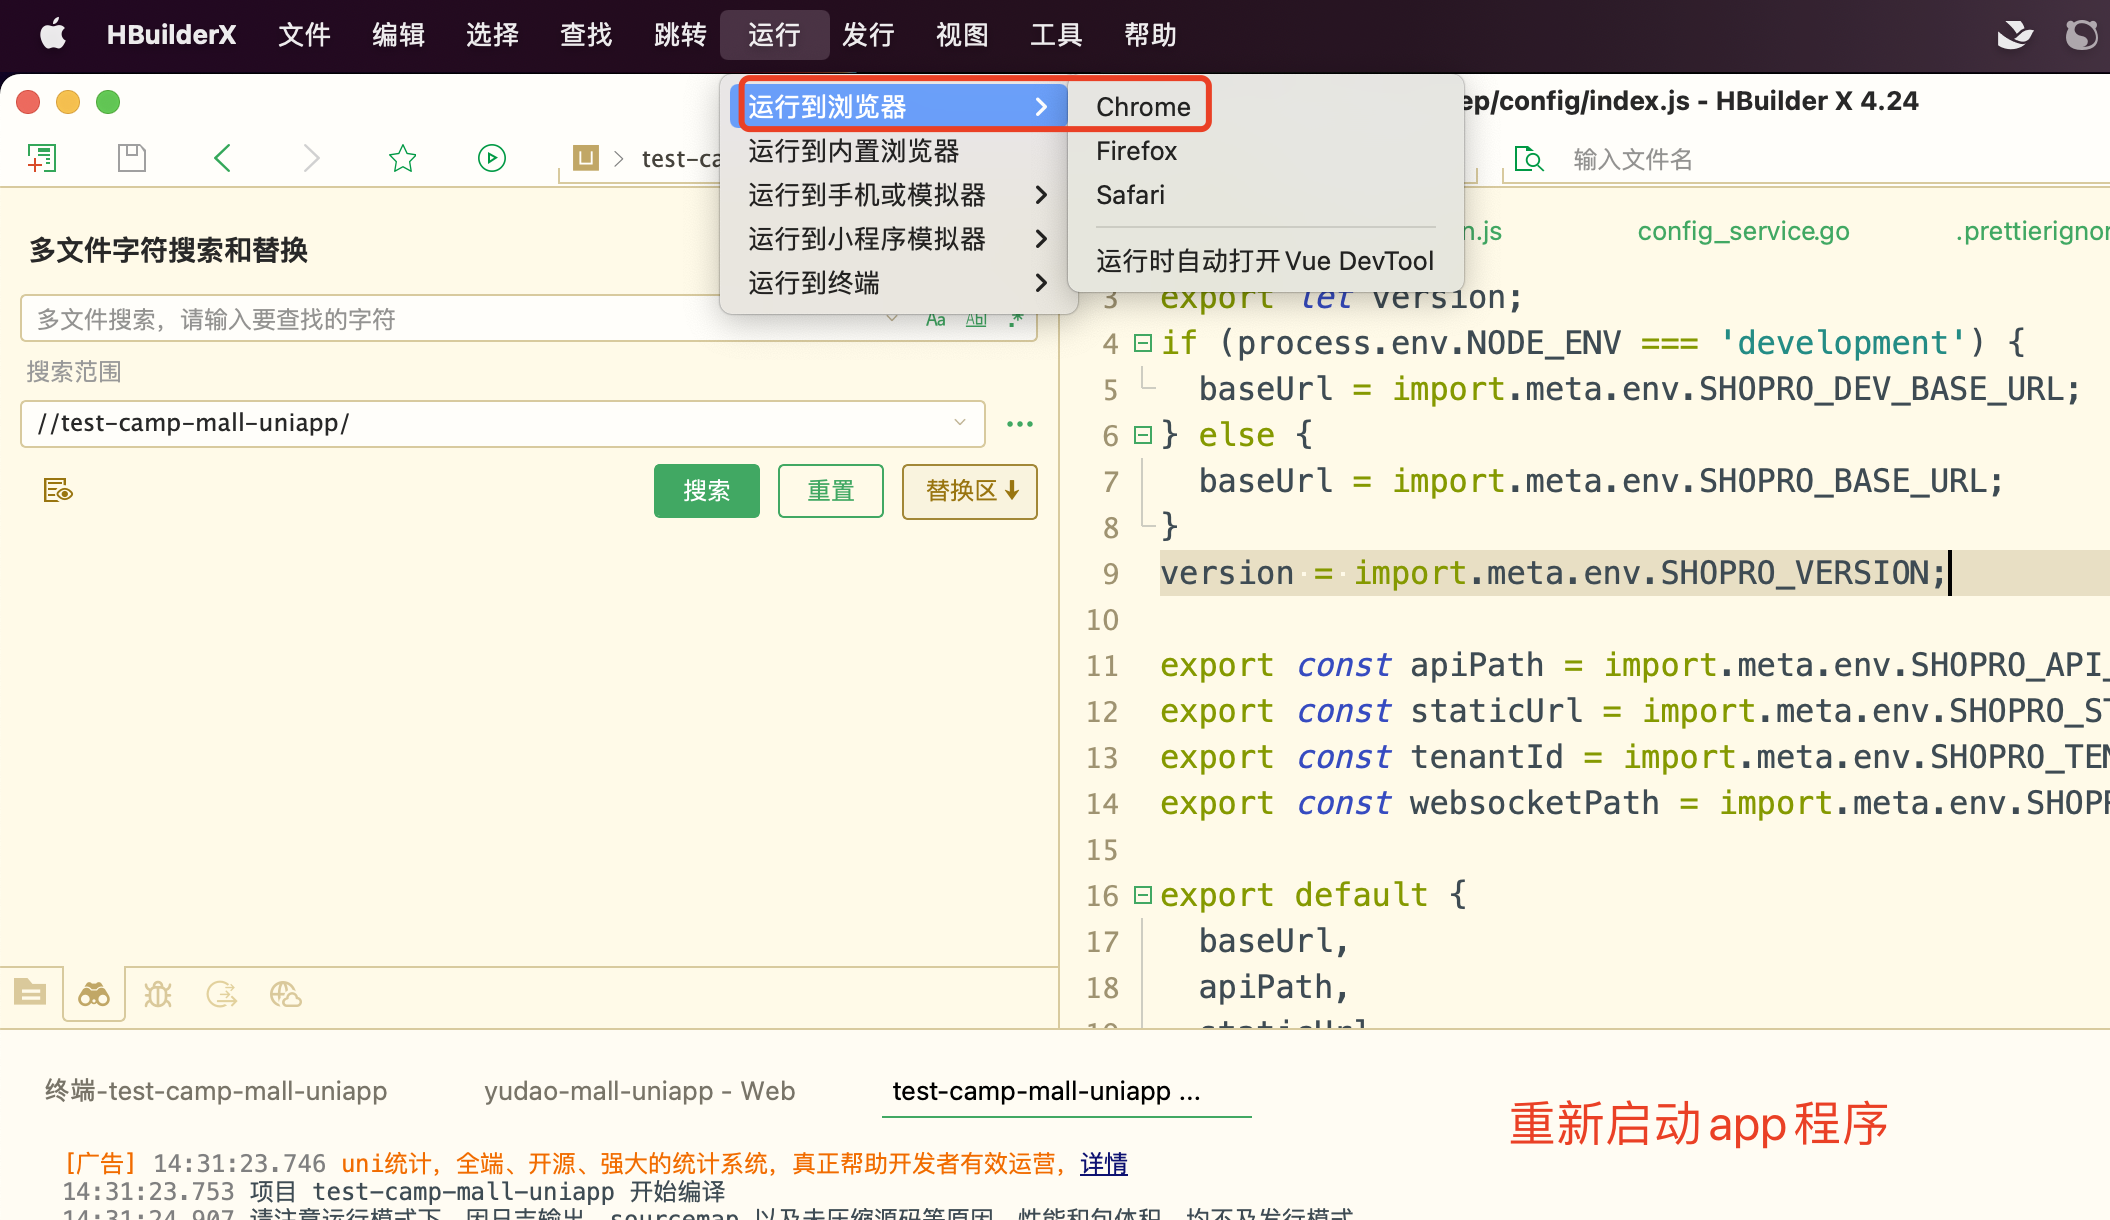Select Firefox in browser submenu
This screenshot has height=1220, width=2110.
pos(1136,151)
